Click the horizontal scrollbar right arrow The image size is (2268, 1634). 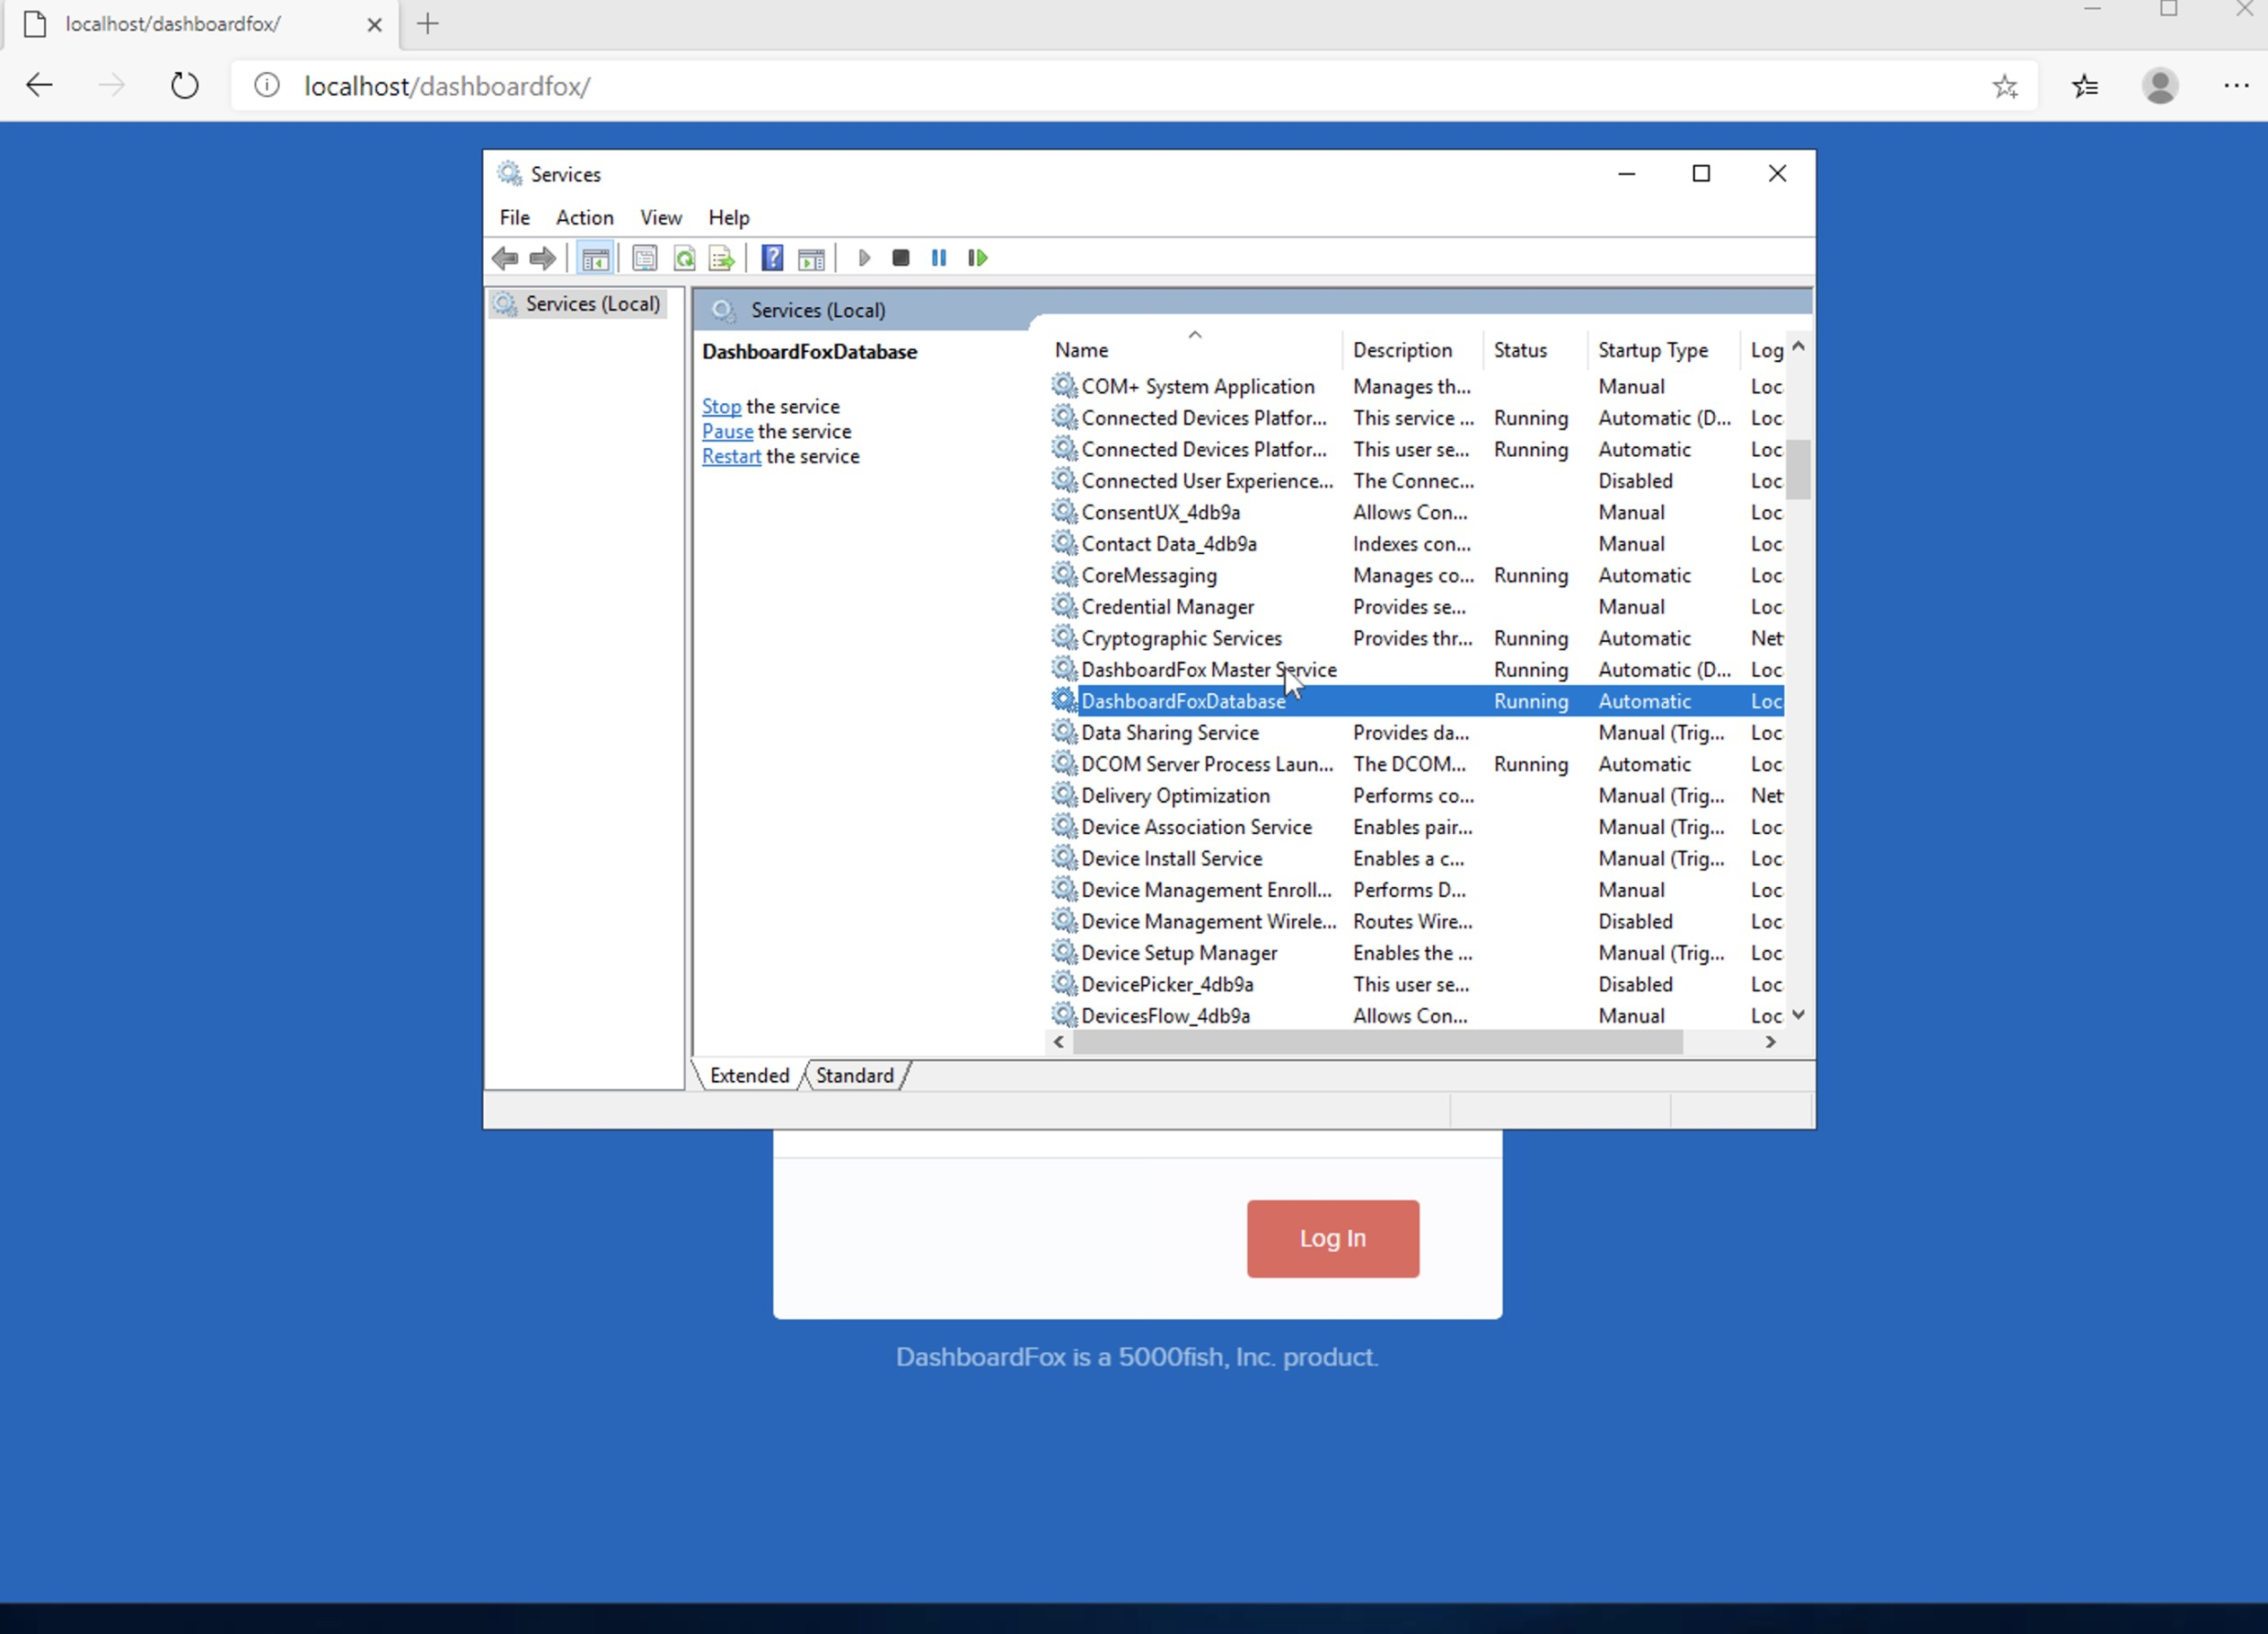tap(1771, 1042)
